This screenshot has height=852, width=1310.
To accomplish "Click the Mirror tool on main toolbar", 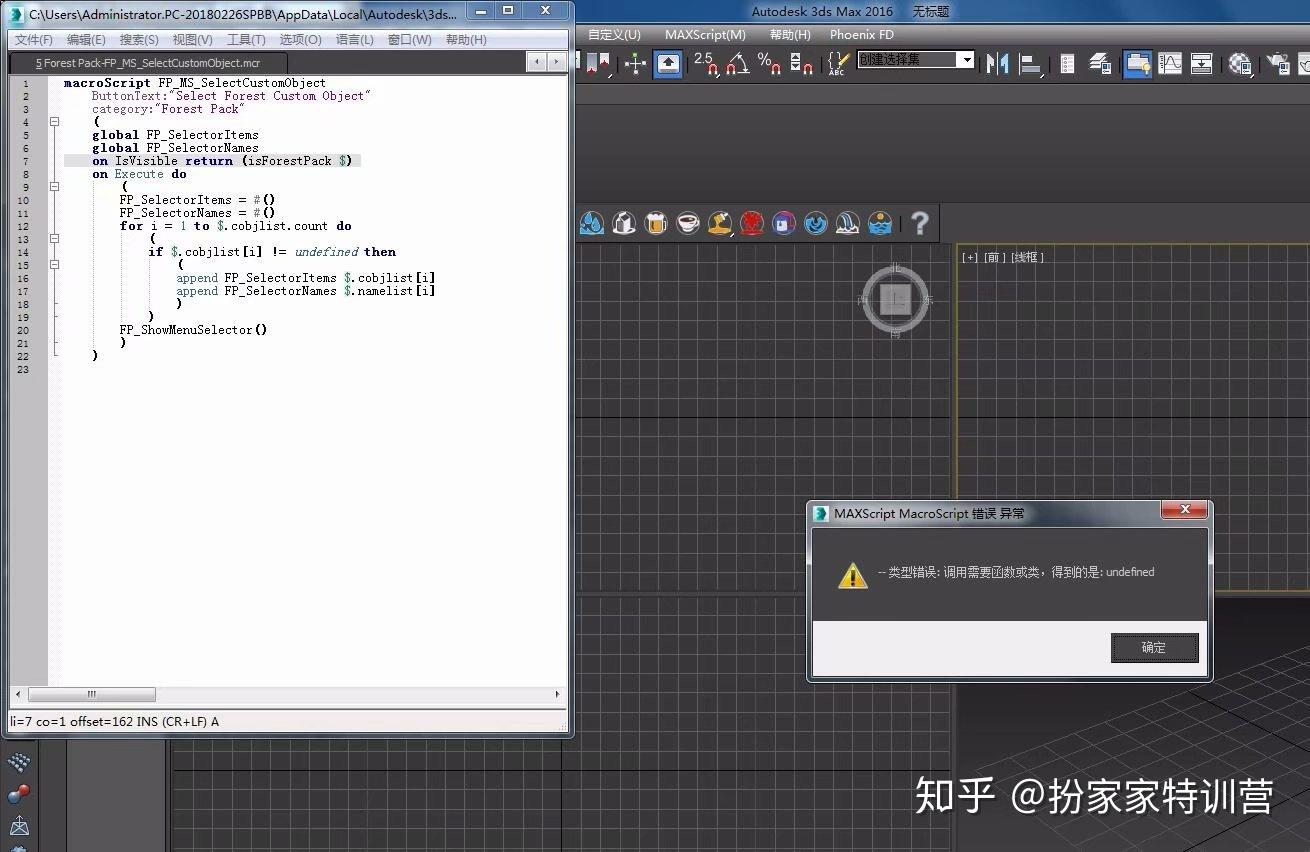I will [x=996, y=63].
